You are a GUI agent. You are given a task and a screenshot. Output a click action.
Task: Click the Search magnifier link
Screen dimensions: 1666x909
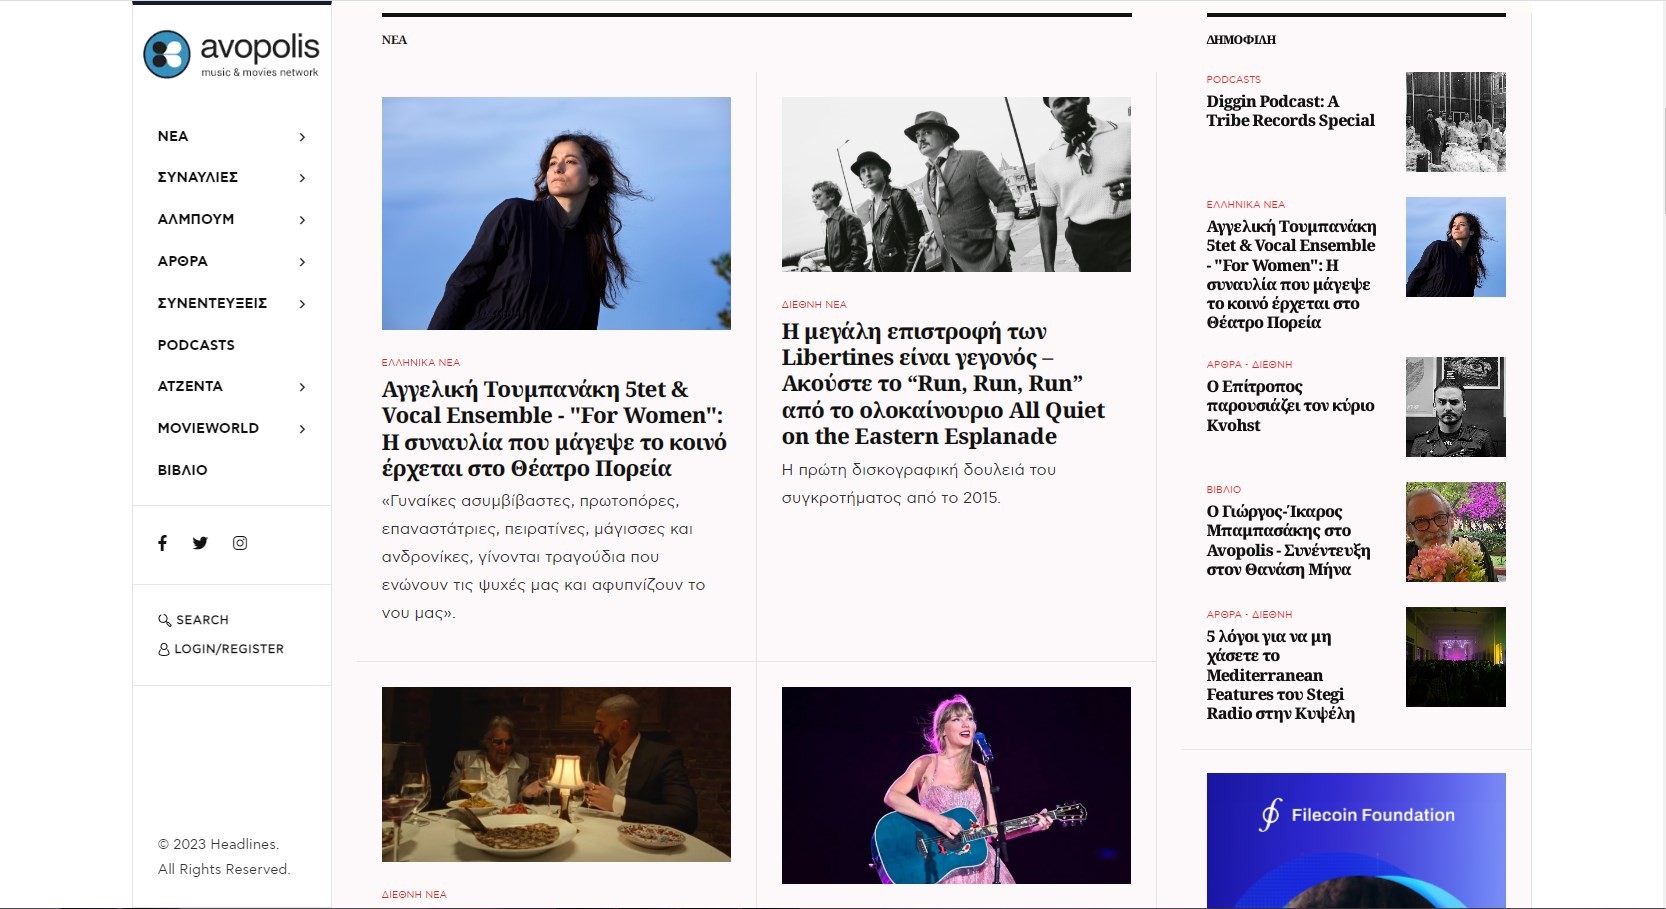[193, 620]
